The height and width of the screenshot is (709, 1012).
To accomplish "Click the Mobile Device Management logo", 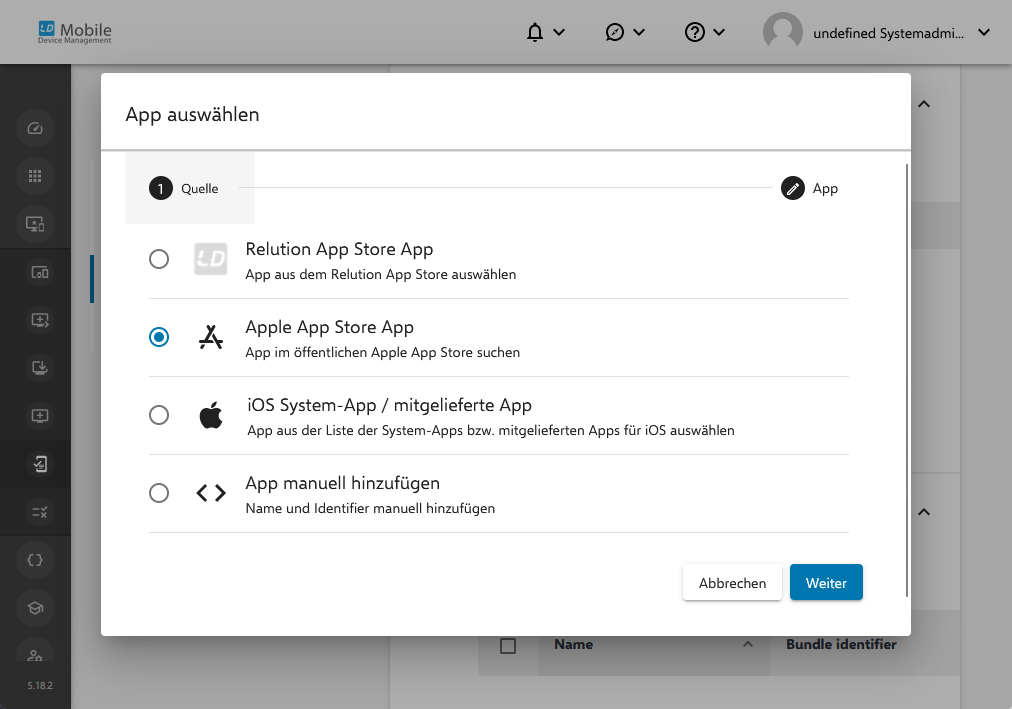I will click(x=75, y=33).
